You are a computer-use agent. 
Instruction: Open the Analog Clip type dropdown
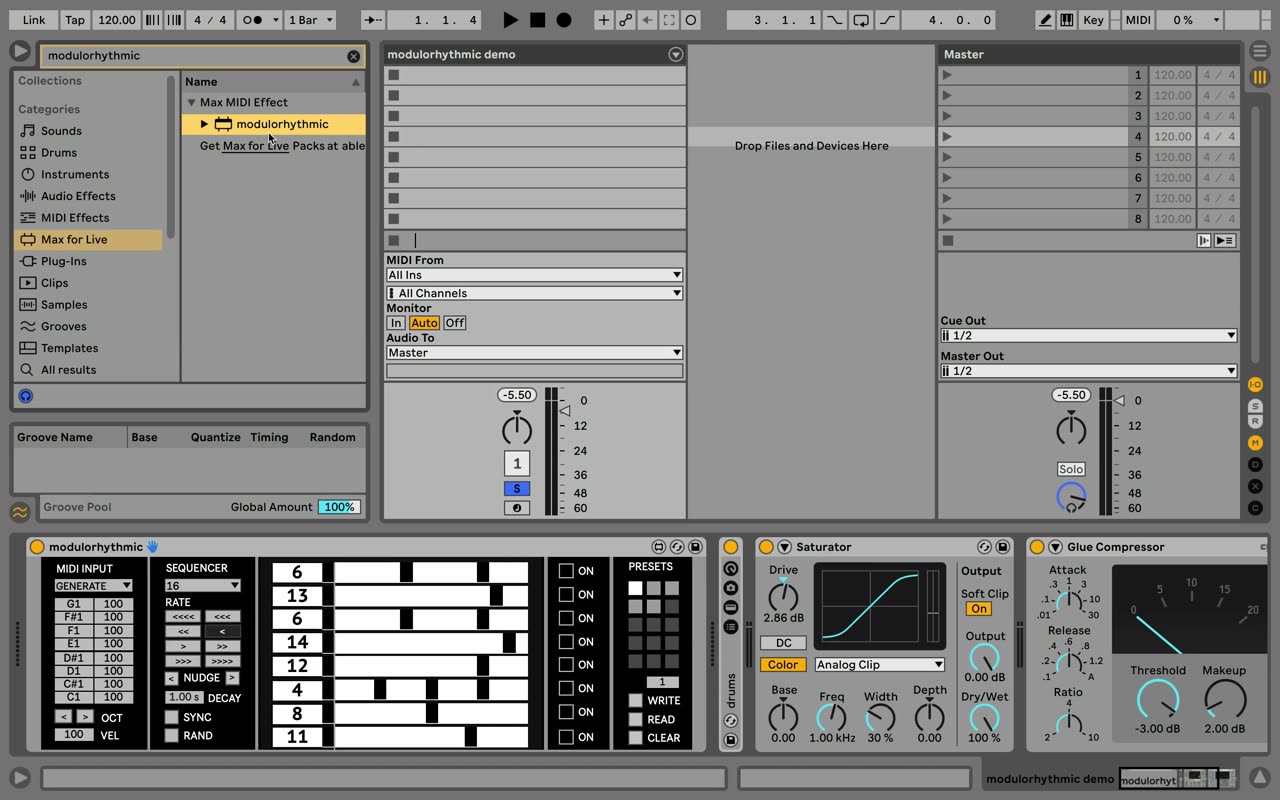pos(880,665)
